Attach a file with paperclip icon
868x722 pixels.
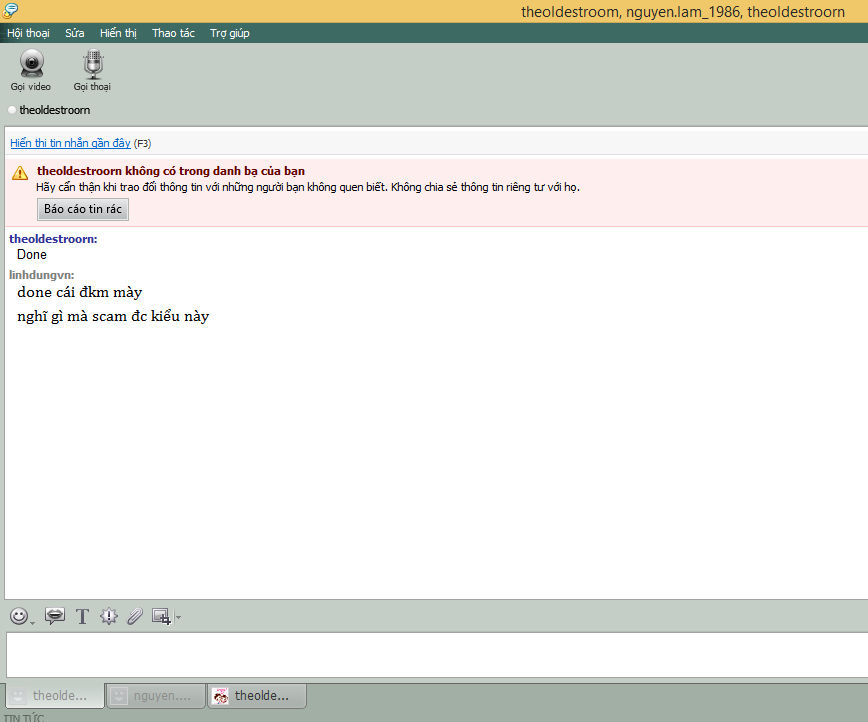tap(135, 616)
